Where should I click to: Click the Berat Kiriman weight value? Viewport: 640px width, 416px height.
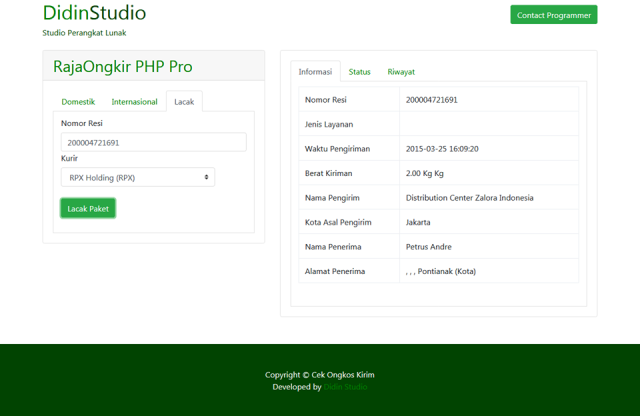click(x=425, y=173)
